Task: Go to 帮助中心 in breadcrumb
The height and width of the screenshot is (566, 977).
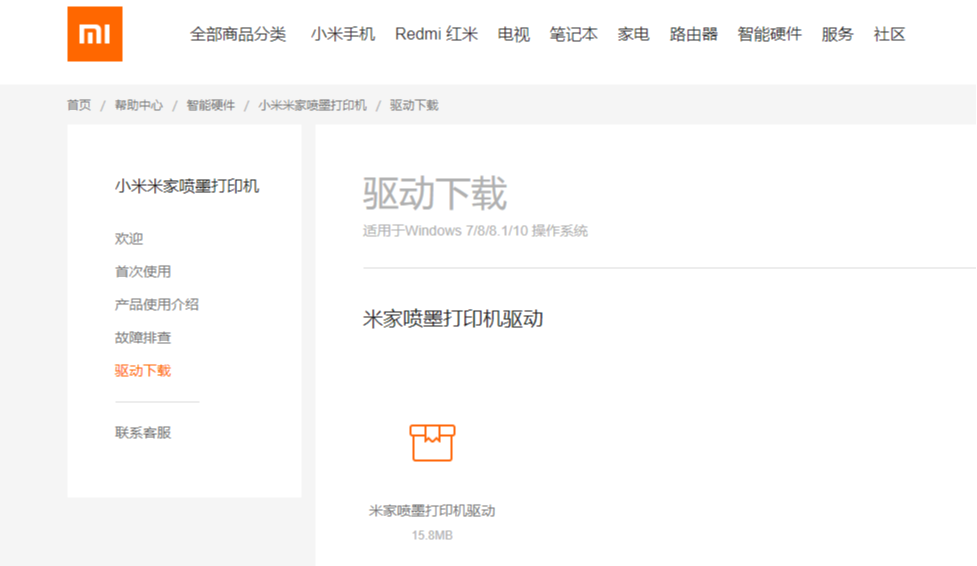Action: [138, 105]
